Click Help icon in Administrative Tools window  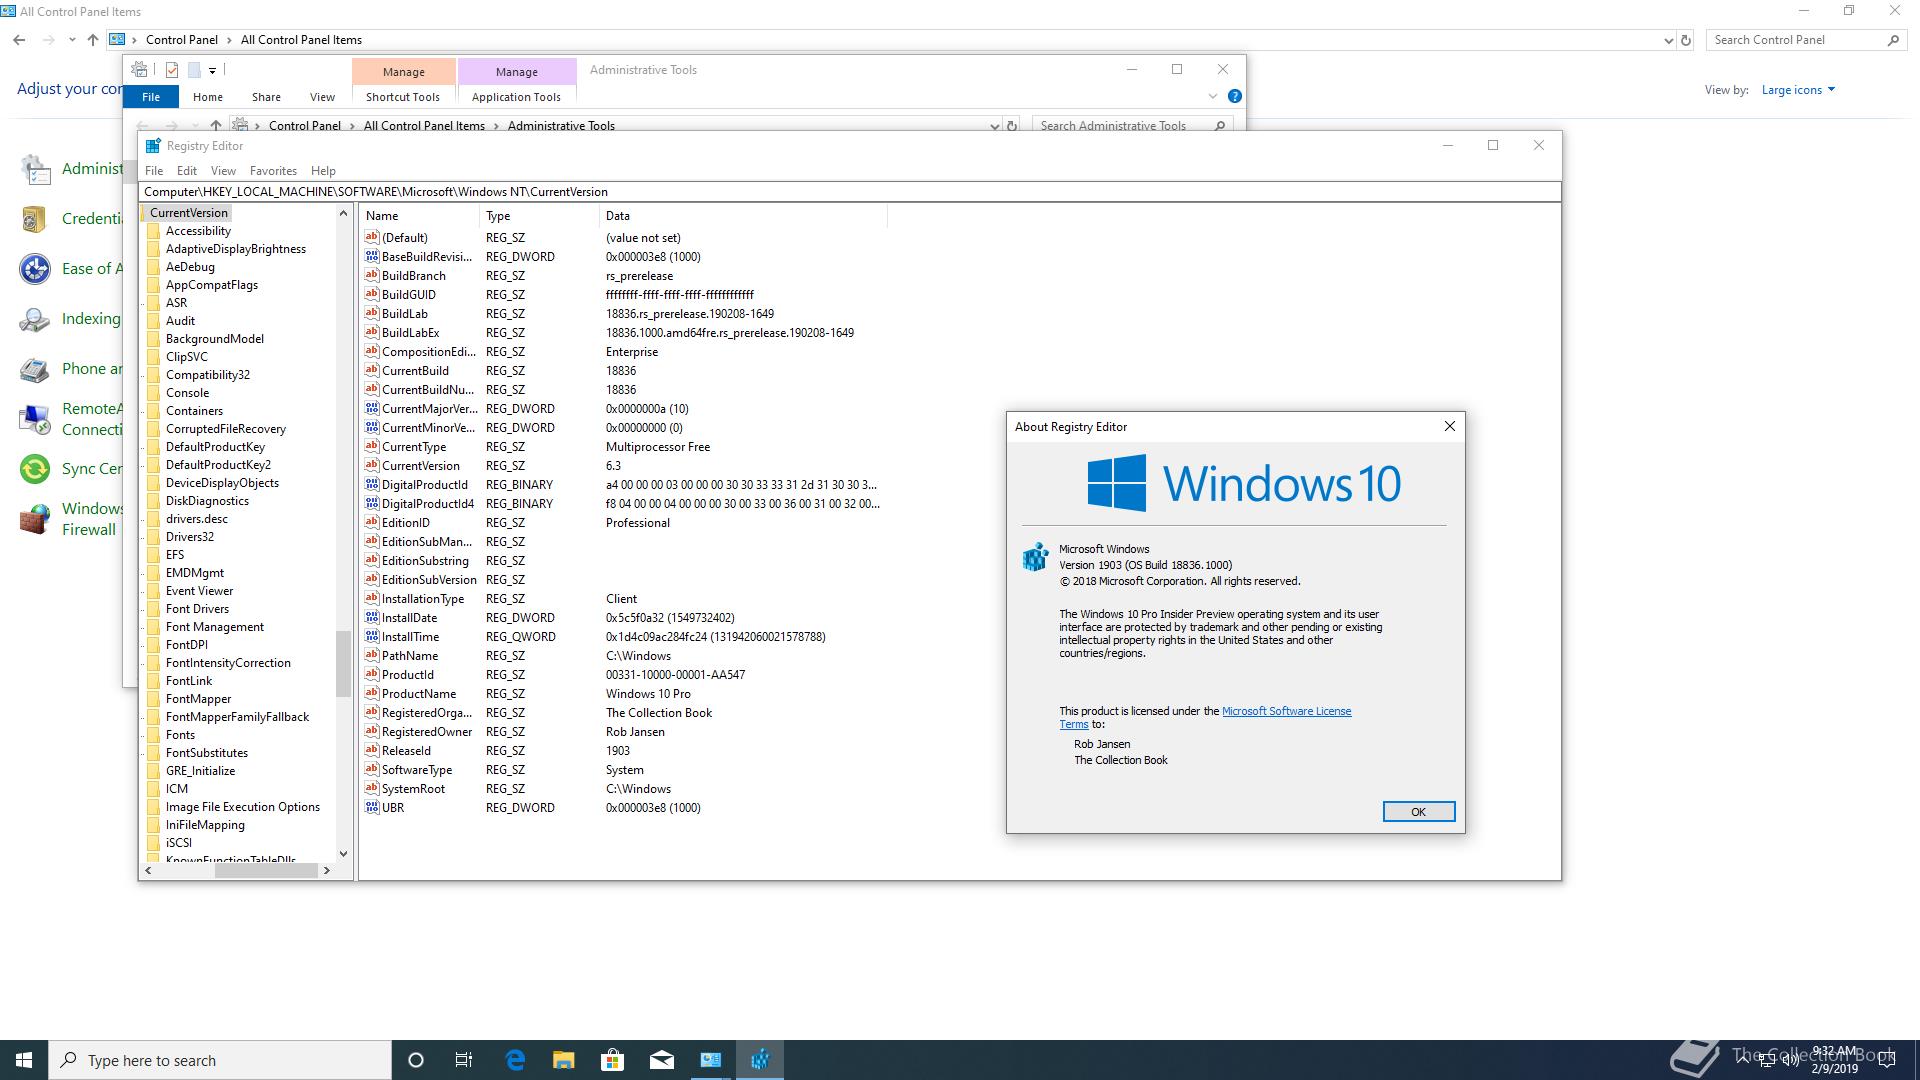[1235, 96]
